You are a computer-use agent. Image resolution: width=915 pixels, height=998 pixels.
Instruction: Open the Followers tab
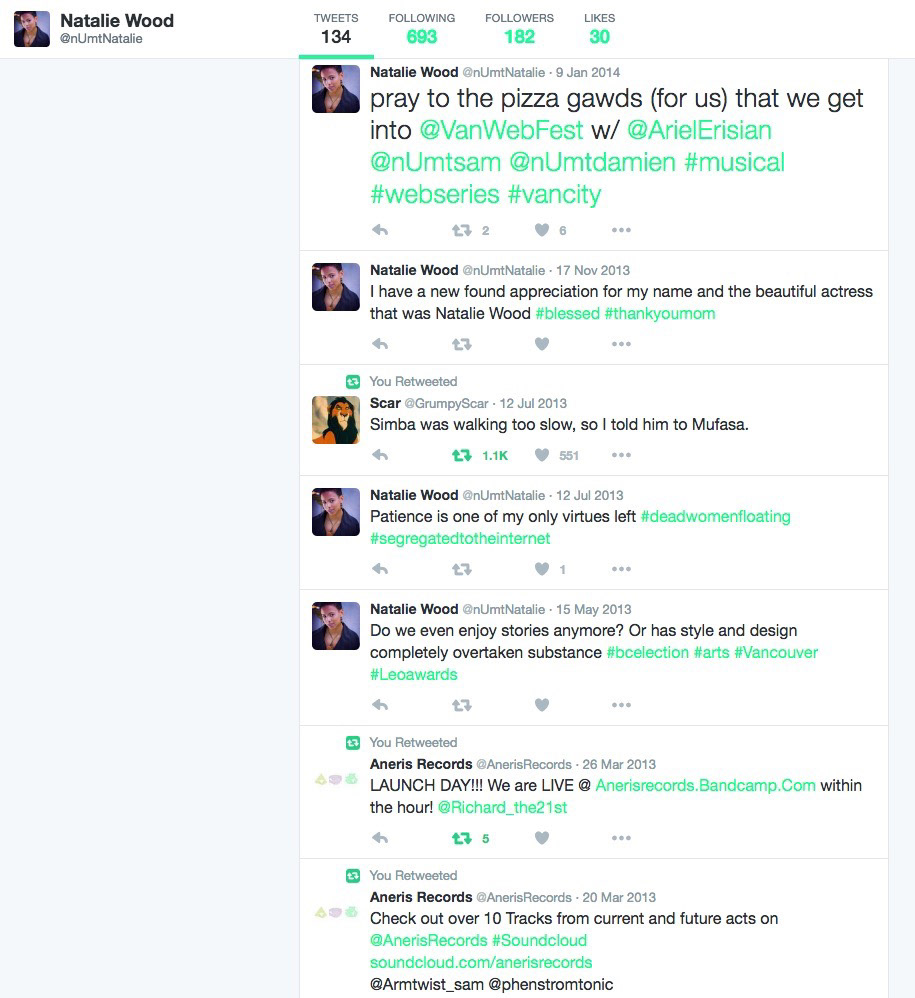[519, 29]
